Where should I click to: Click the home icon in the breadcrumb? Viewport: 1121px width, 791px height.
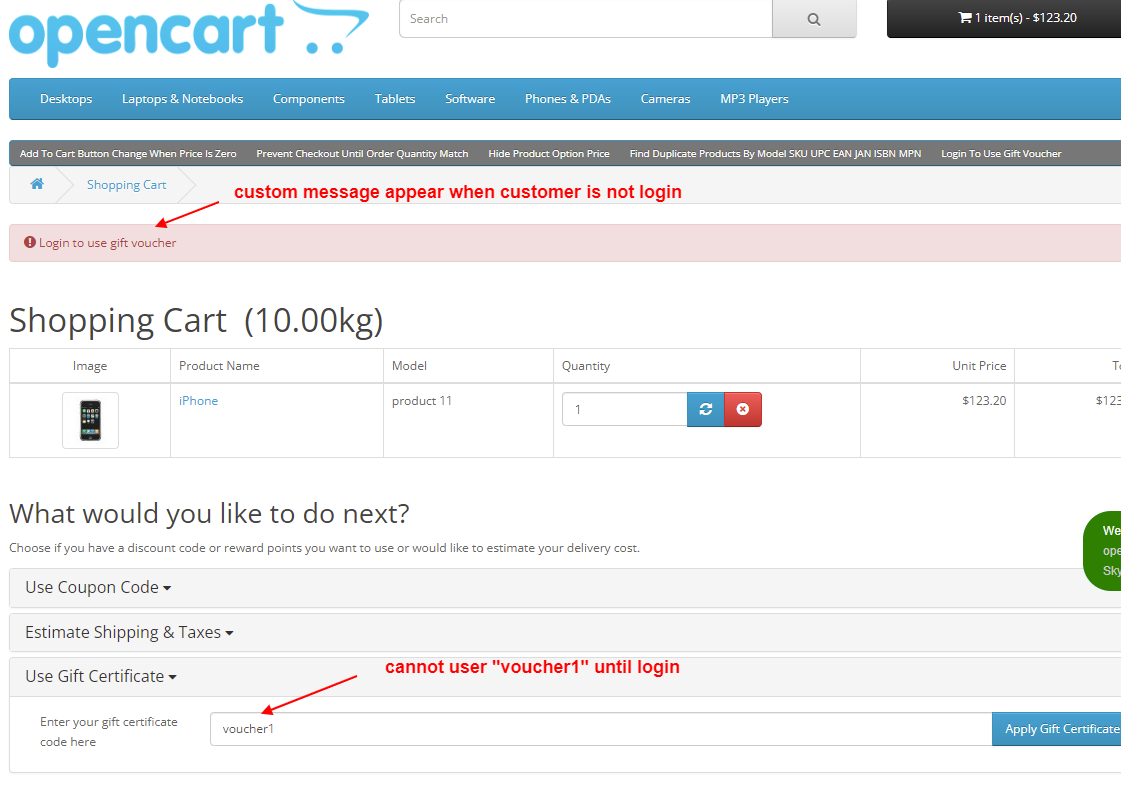(37, 184)
